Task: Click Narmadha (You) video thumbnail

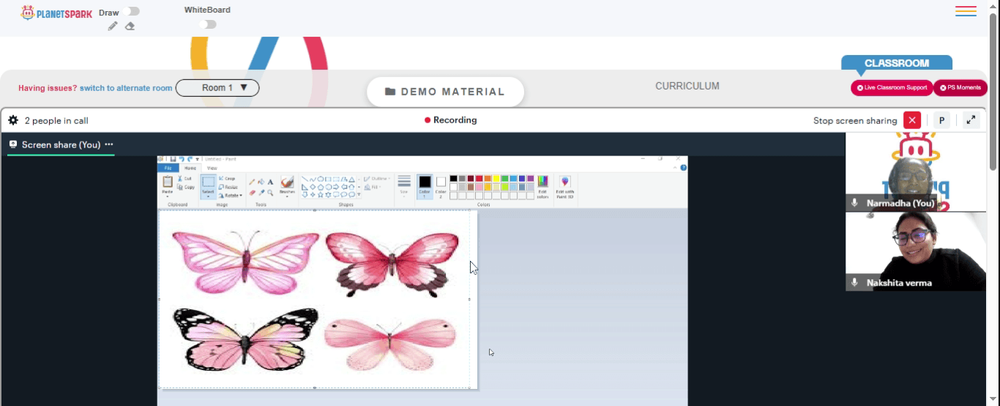Action: [915, 171]
